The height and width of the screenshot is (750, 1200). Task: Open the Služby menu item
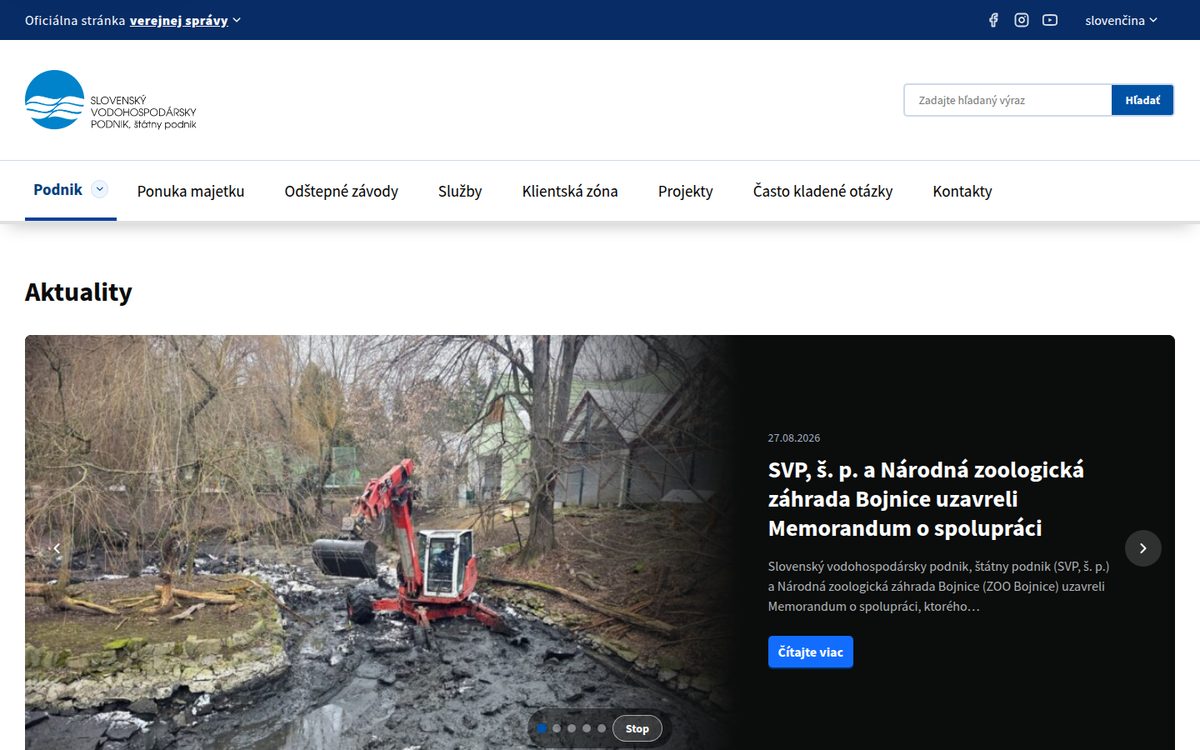click(x=460, y=191)
